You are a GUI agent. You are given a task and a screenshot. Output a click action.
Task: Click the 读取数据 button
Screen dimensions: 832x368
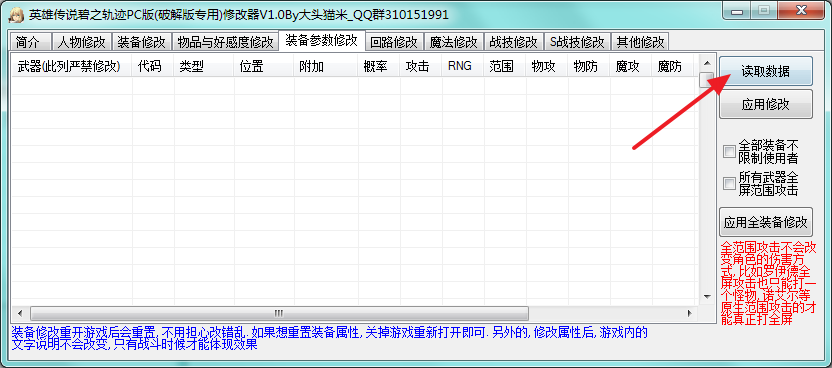coord(766,71)
